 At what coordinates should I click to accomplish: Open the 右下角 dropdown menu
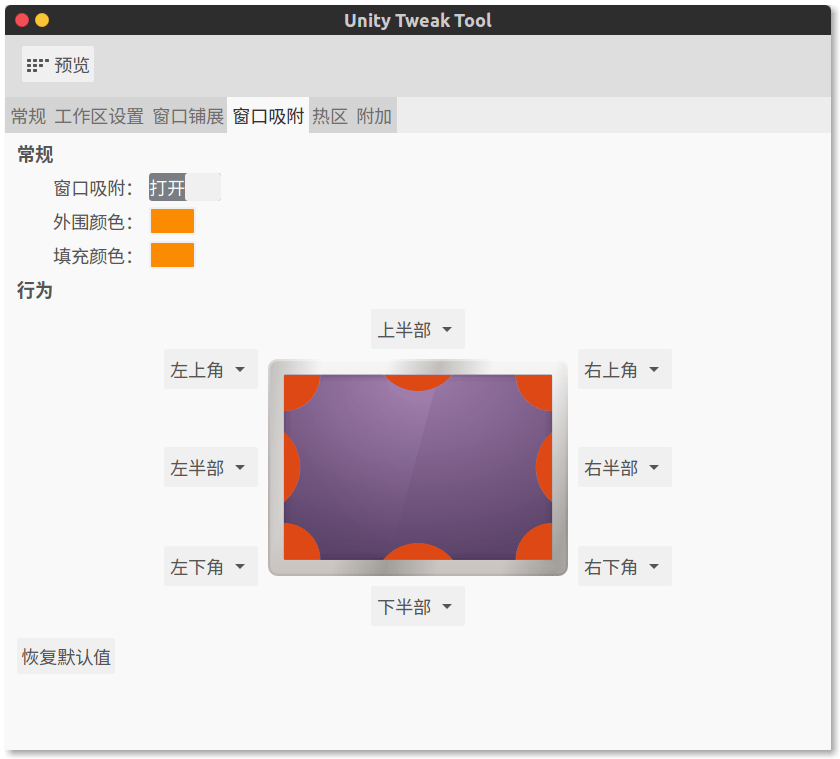624,567
